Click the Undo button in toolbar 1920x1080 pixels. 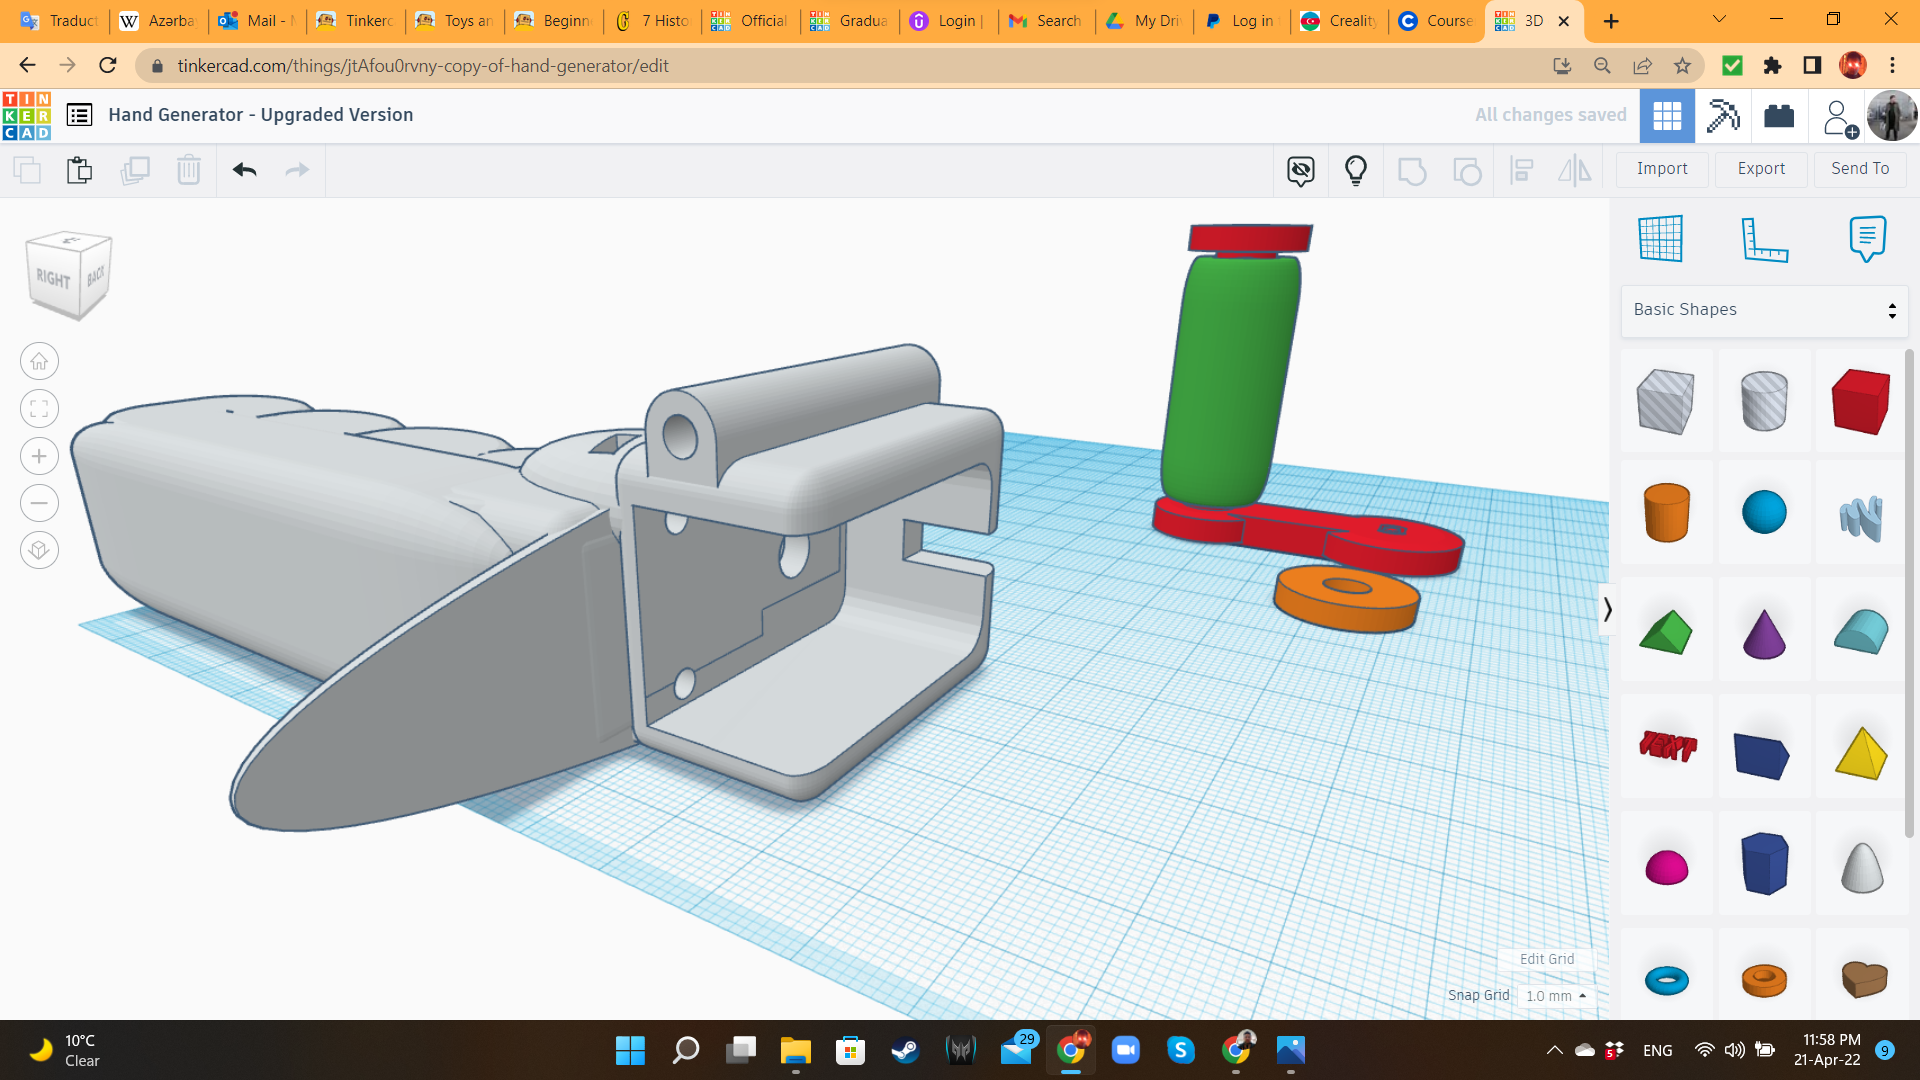244,169
